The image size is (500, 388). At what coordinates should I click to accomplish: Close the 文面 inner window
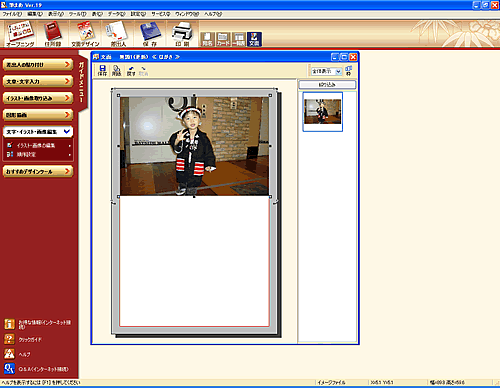coord(353,57)
